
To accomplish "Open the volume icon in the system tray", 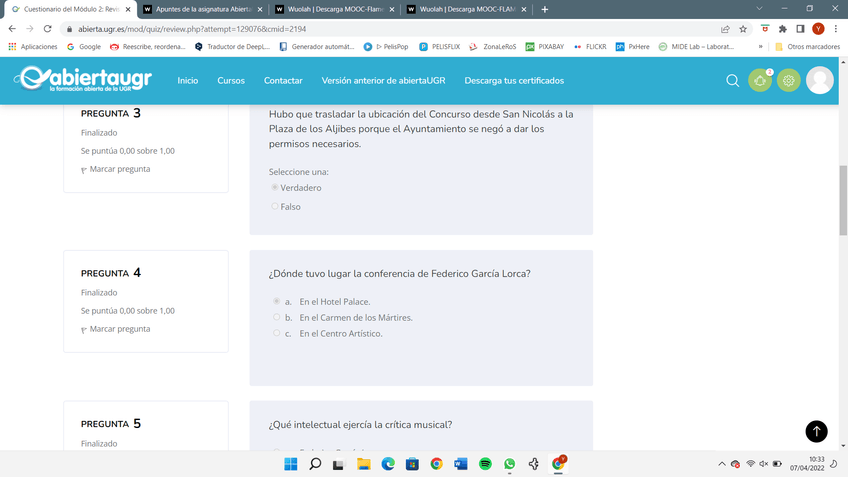I will coord(764,463).
